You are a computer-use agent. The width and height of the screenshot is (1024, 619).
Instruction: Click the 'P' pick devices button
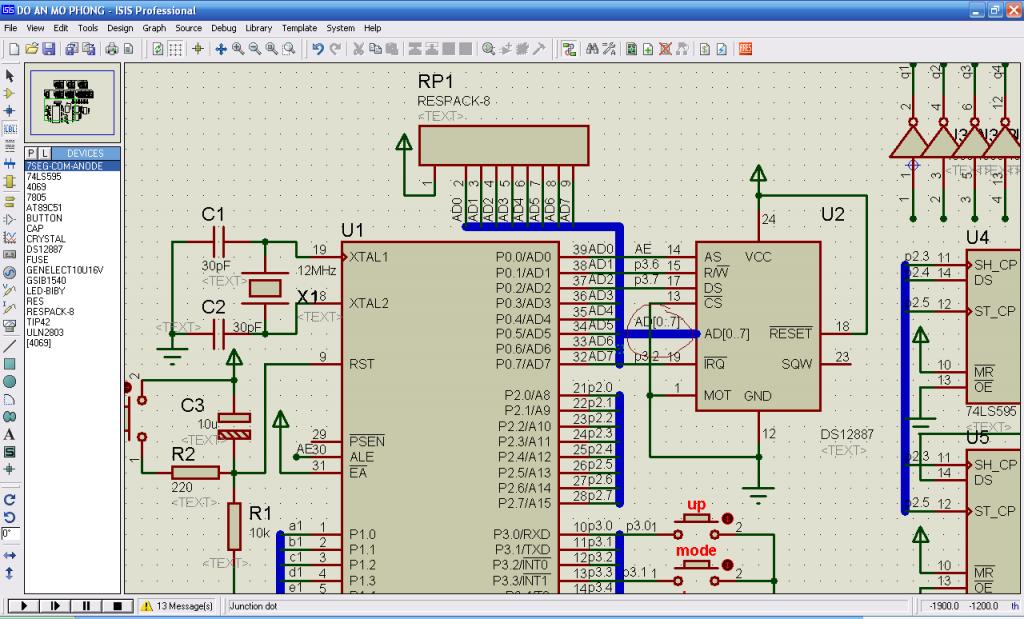coord(31,153)
